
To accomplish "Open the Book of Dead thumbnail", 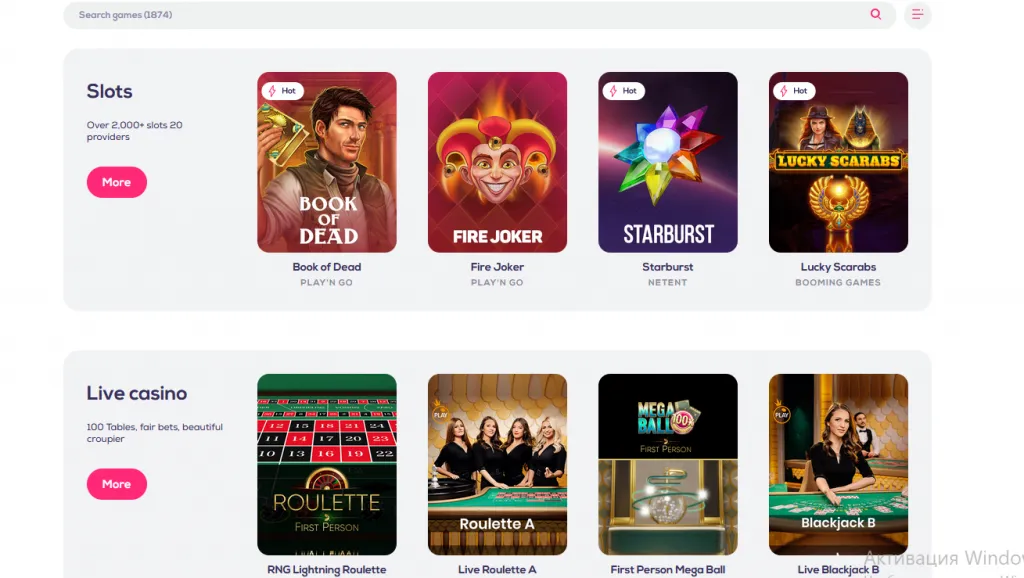I will (x=327, y=162).
